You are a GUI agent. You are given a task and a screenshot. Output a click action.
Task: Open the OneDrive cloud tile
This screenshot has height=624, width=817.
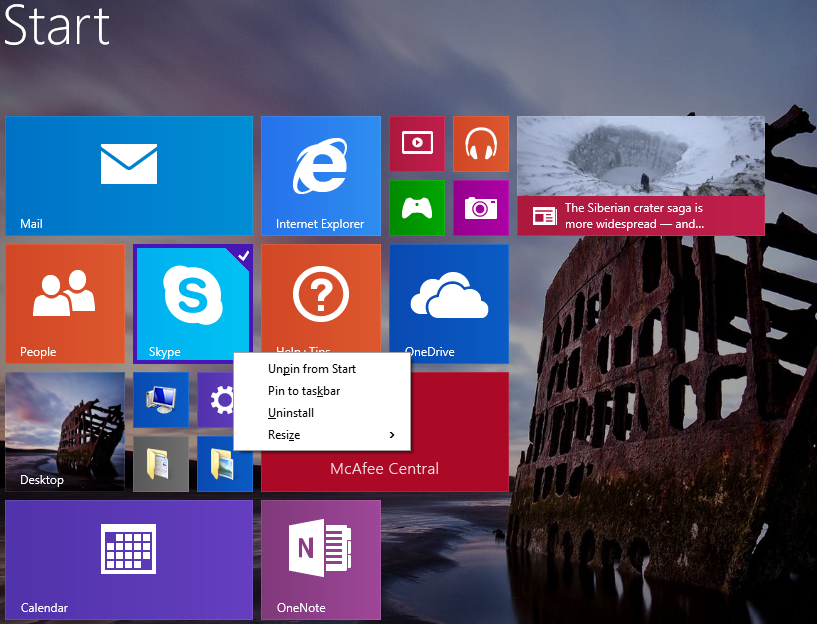449,304
